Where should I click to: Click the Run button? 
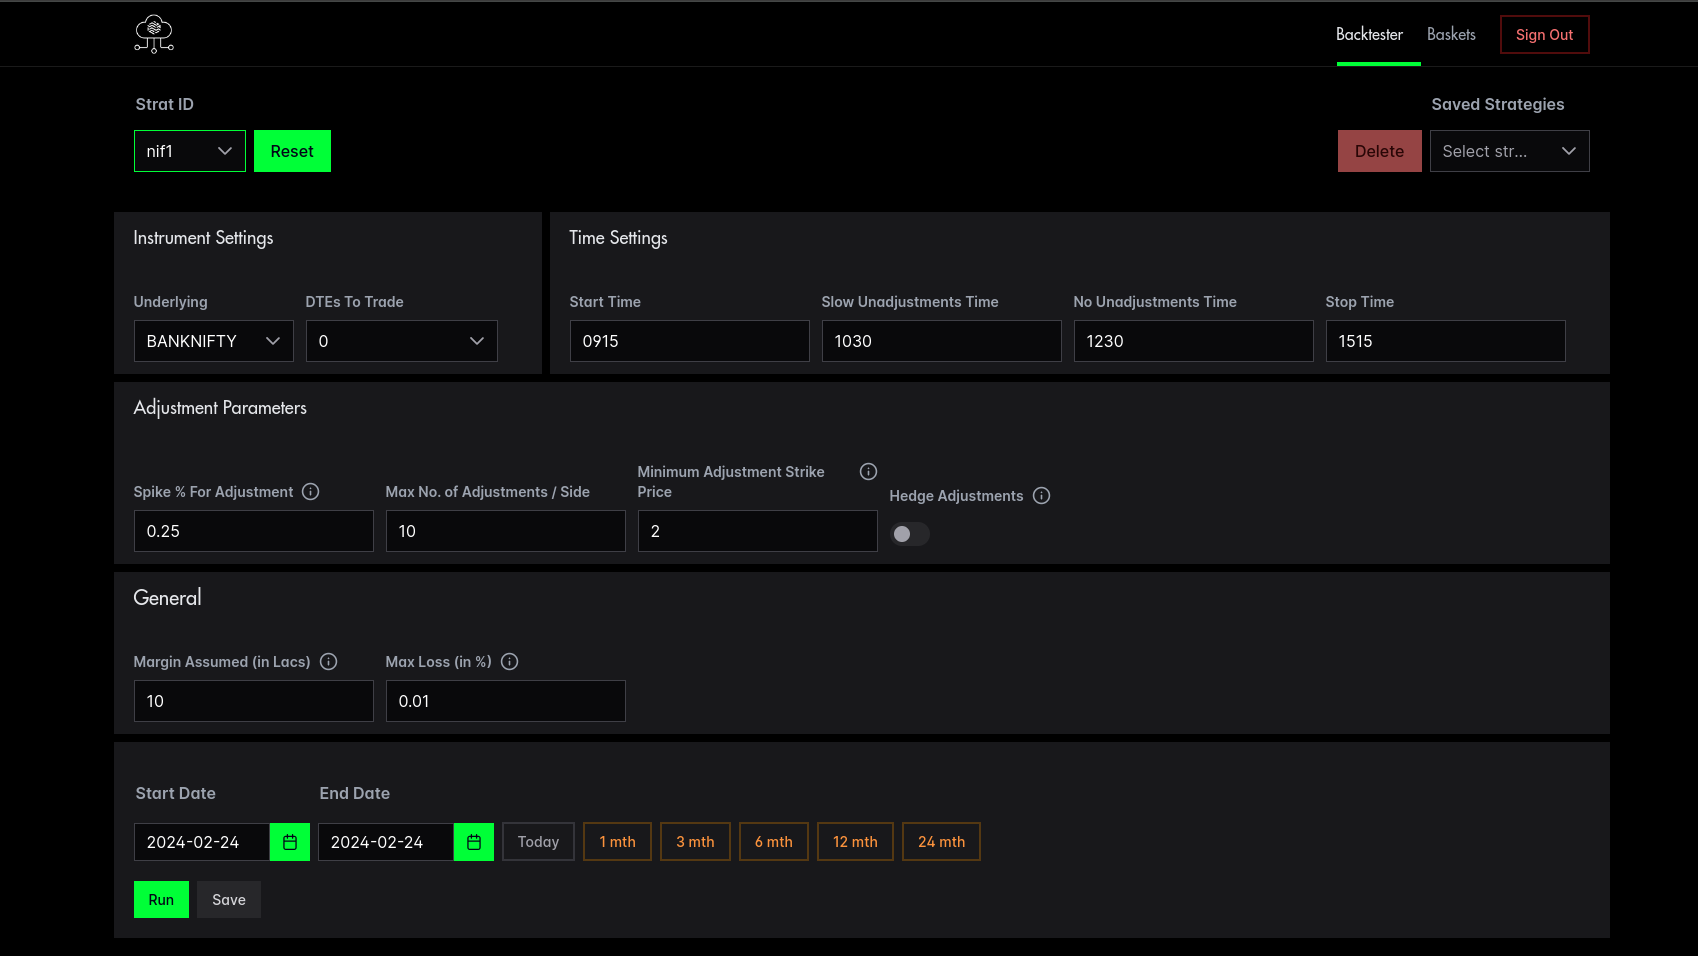pos(161,900)
